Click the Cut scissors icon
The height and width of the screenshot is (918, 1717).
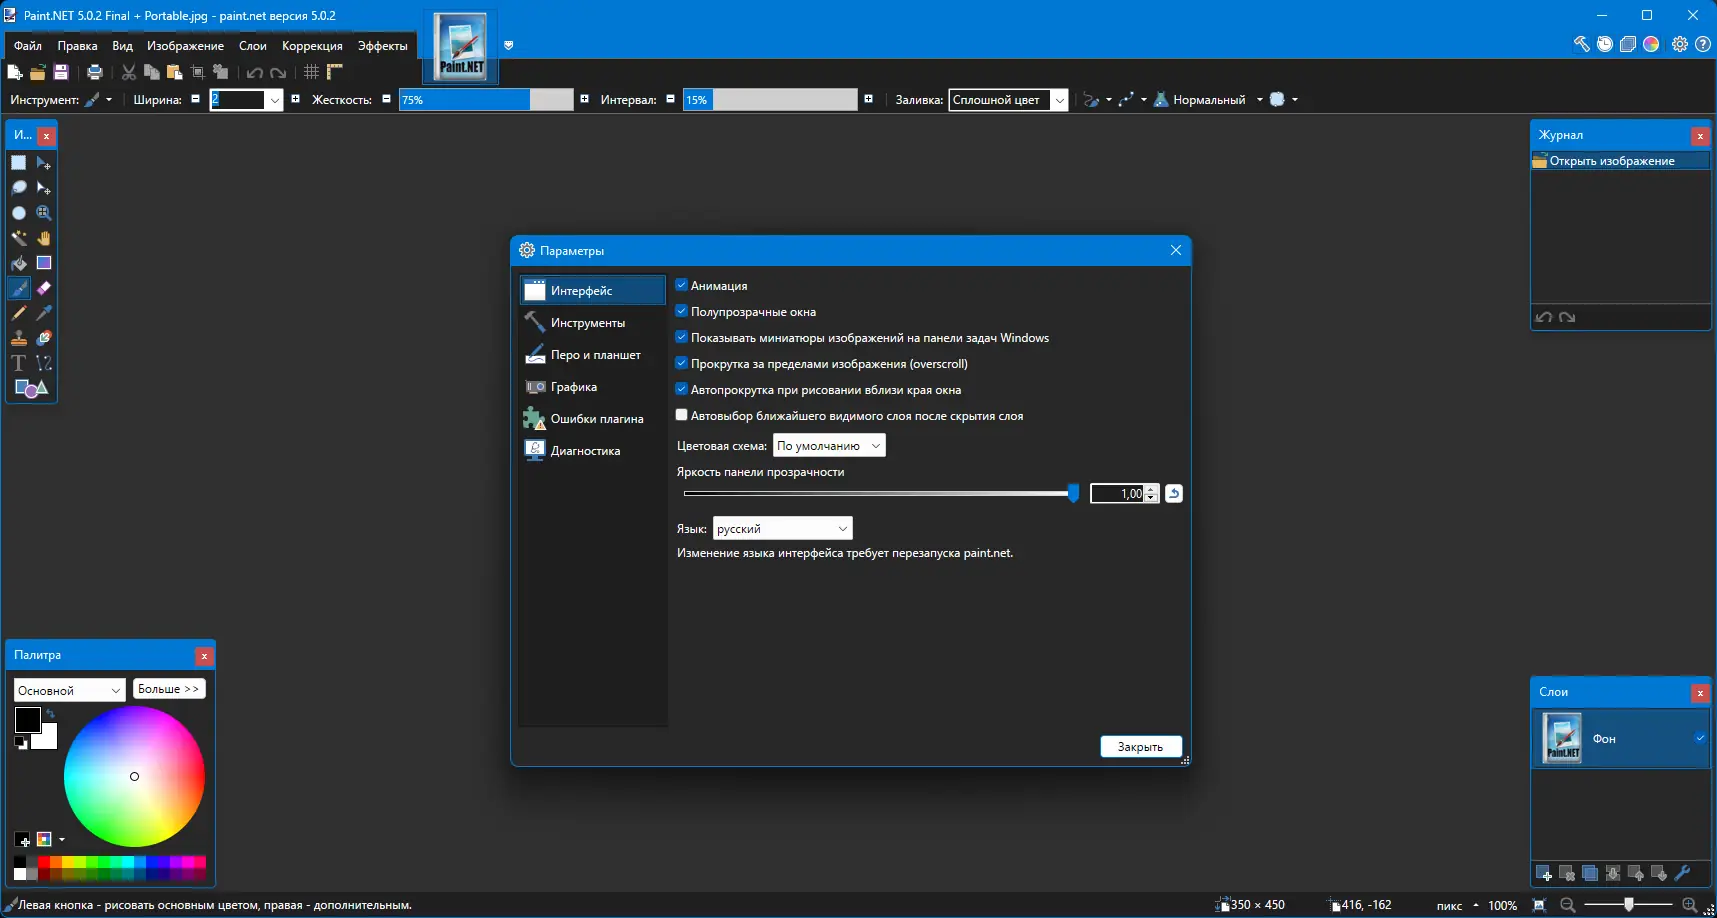pos(129,72)
